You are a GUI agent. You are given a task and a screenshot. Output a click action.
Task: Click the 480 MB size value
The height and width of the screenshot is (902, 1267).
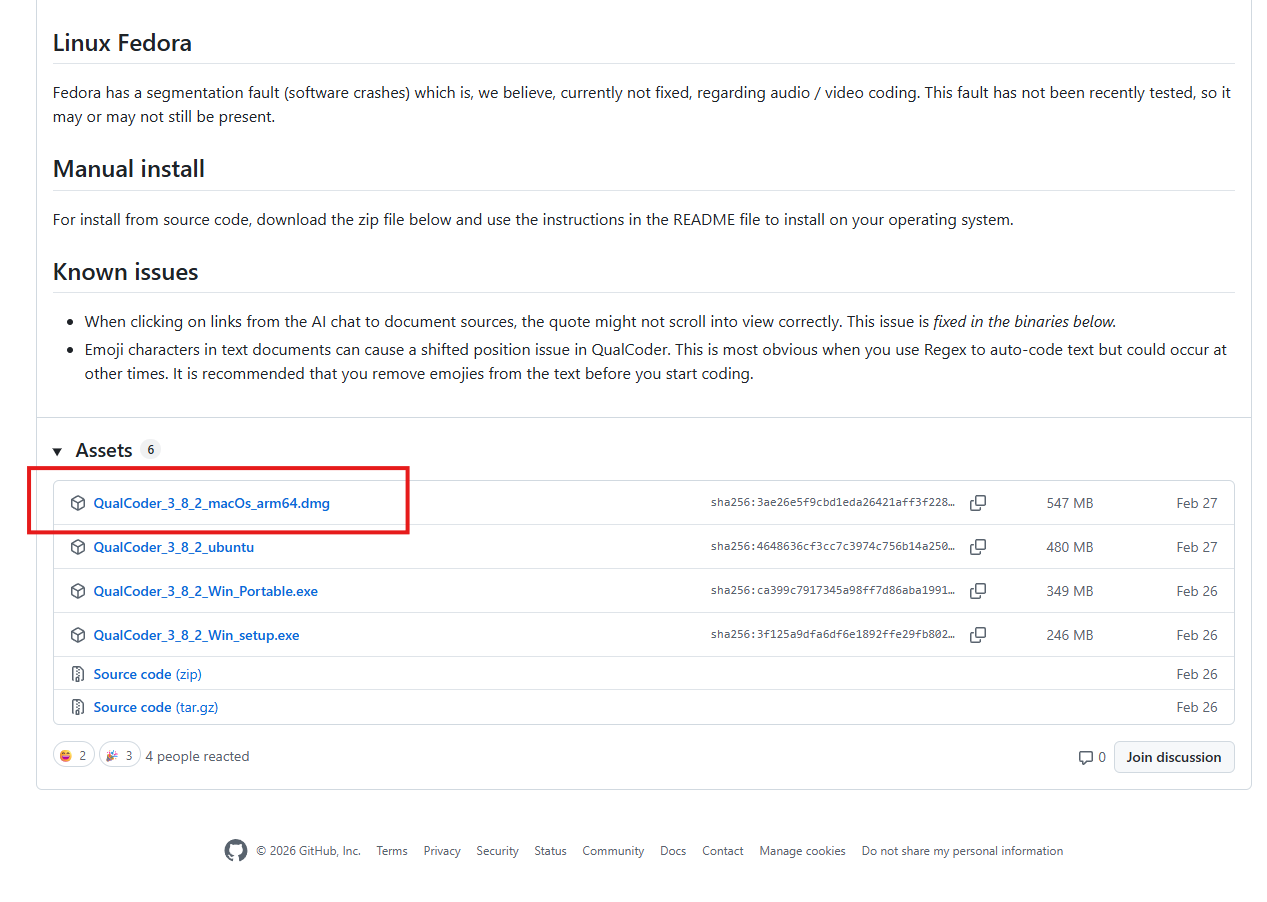pyautogui.click(x=1070, y=547)
